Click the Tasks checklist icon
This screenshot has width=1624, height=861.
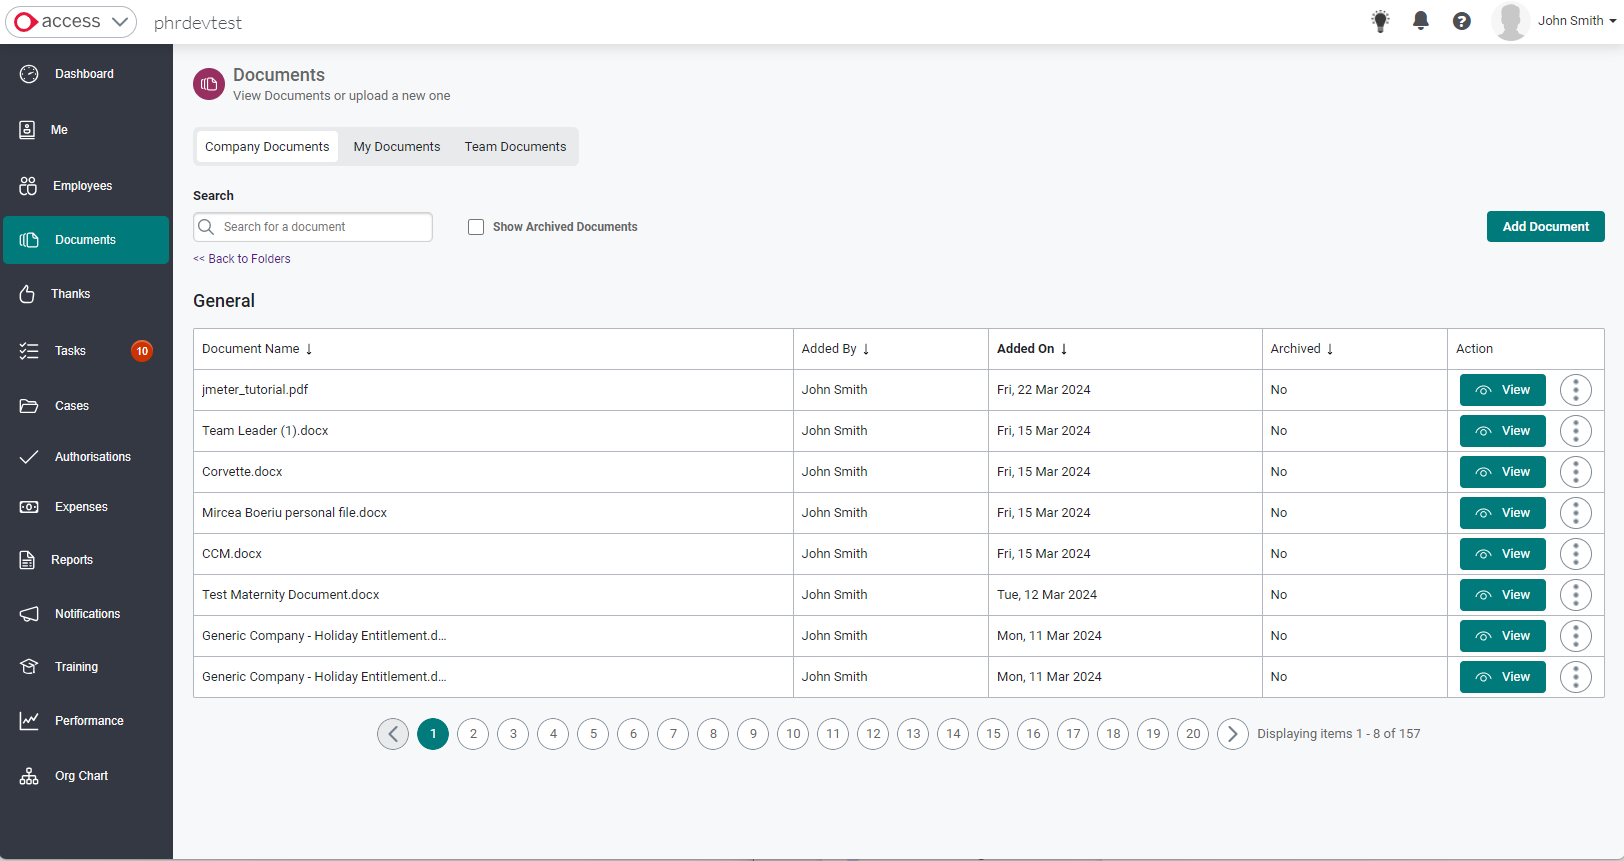[29, 351]
